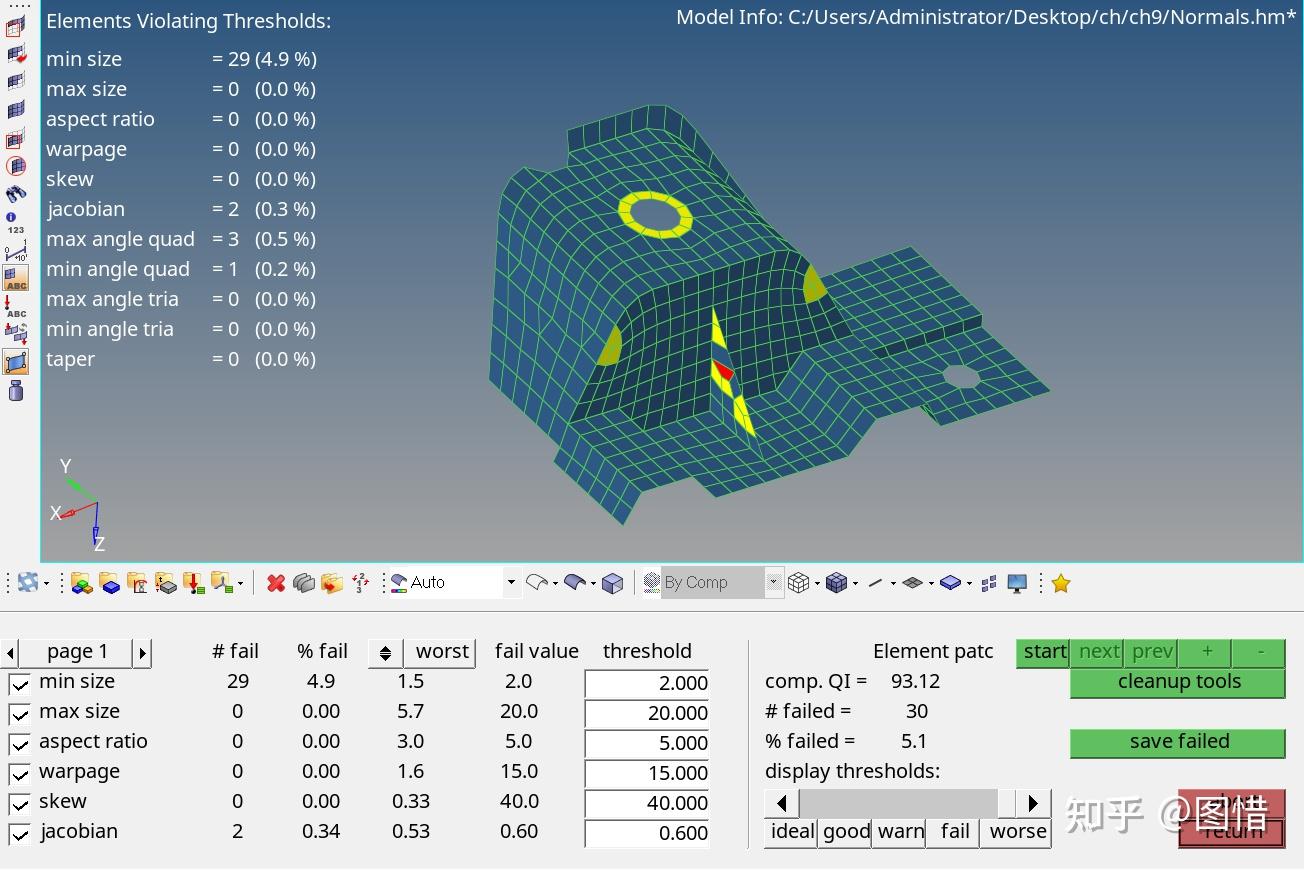
Task: Click the save failed button
Action: 1178,742
